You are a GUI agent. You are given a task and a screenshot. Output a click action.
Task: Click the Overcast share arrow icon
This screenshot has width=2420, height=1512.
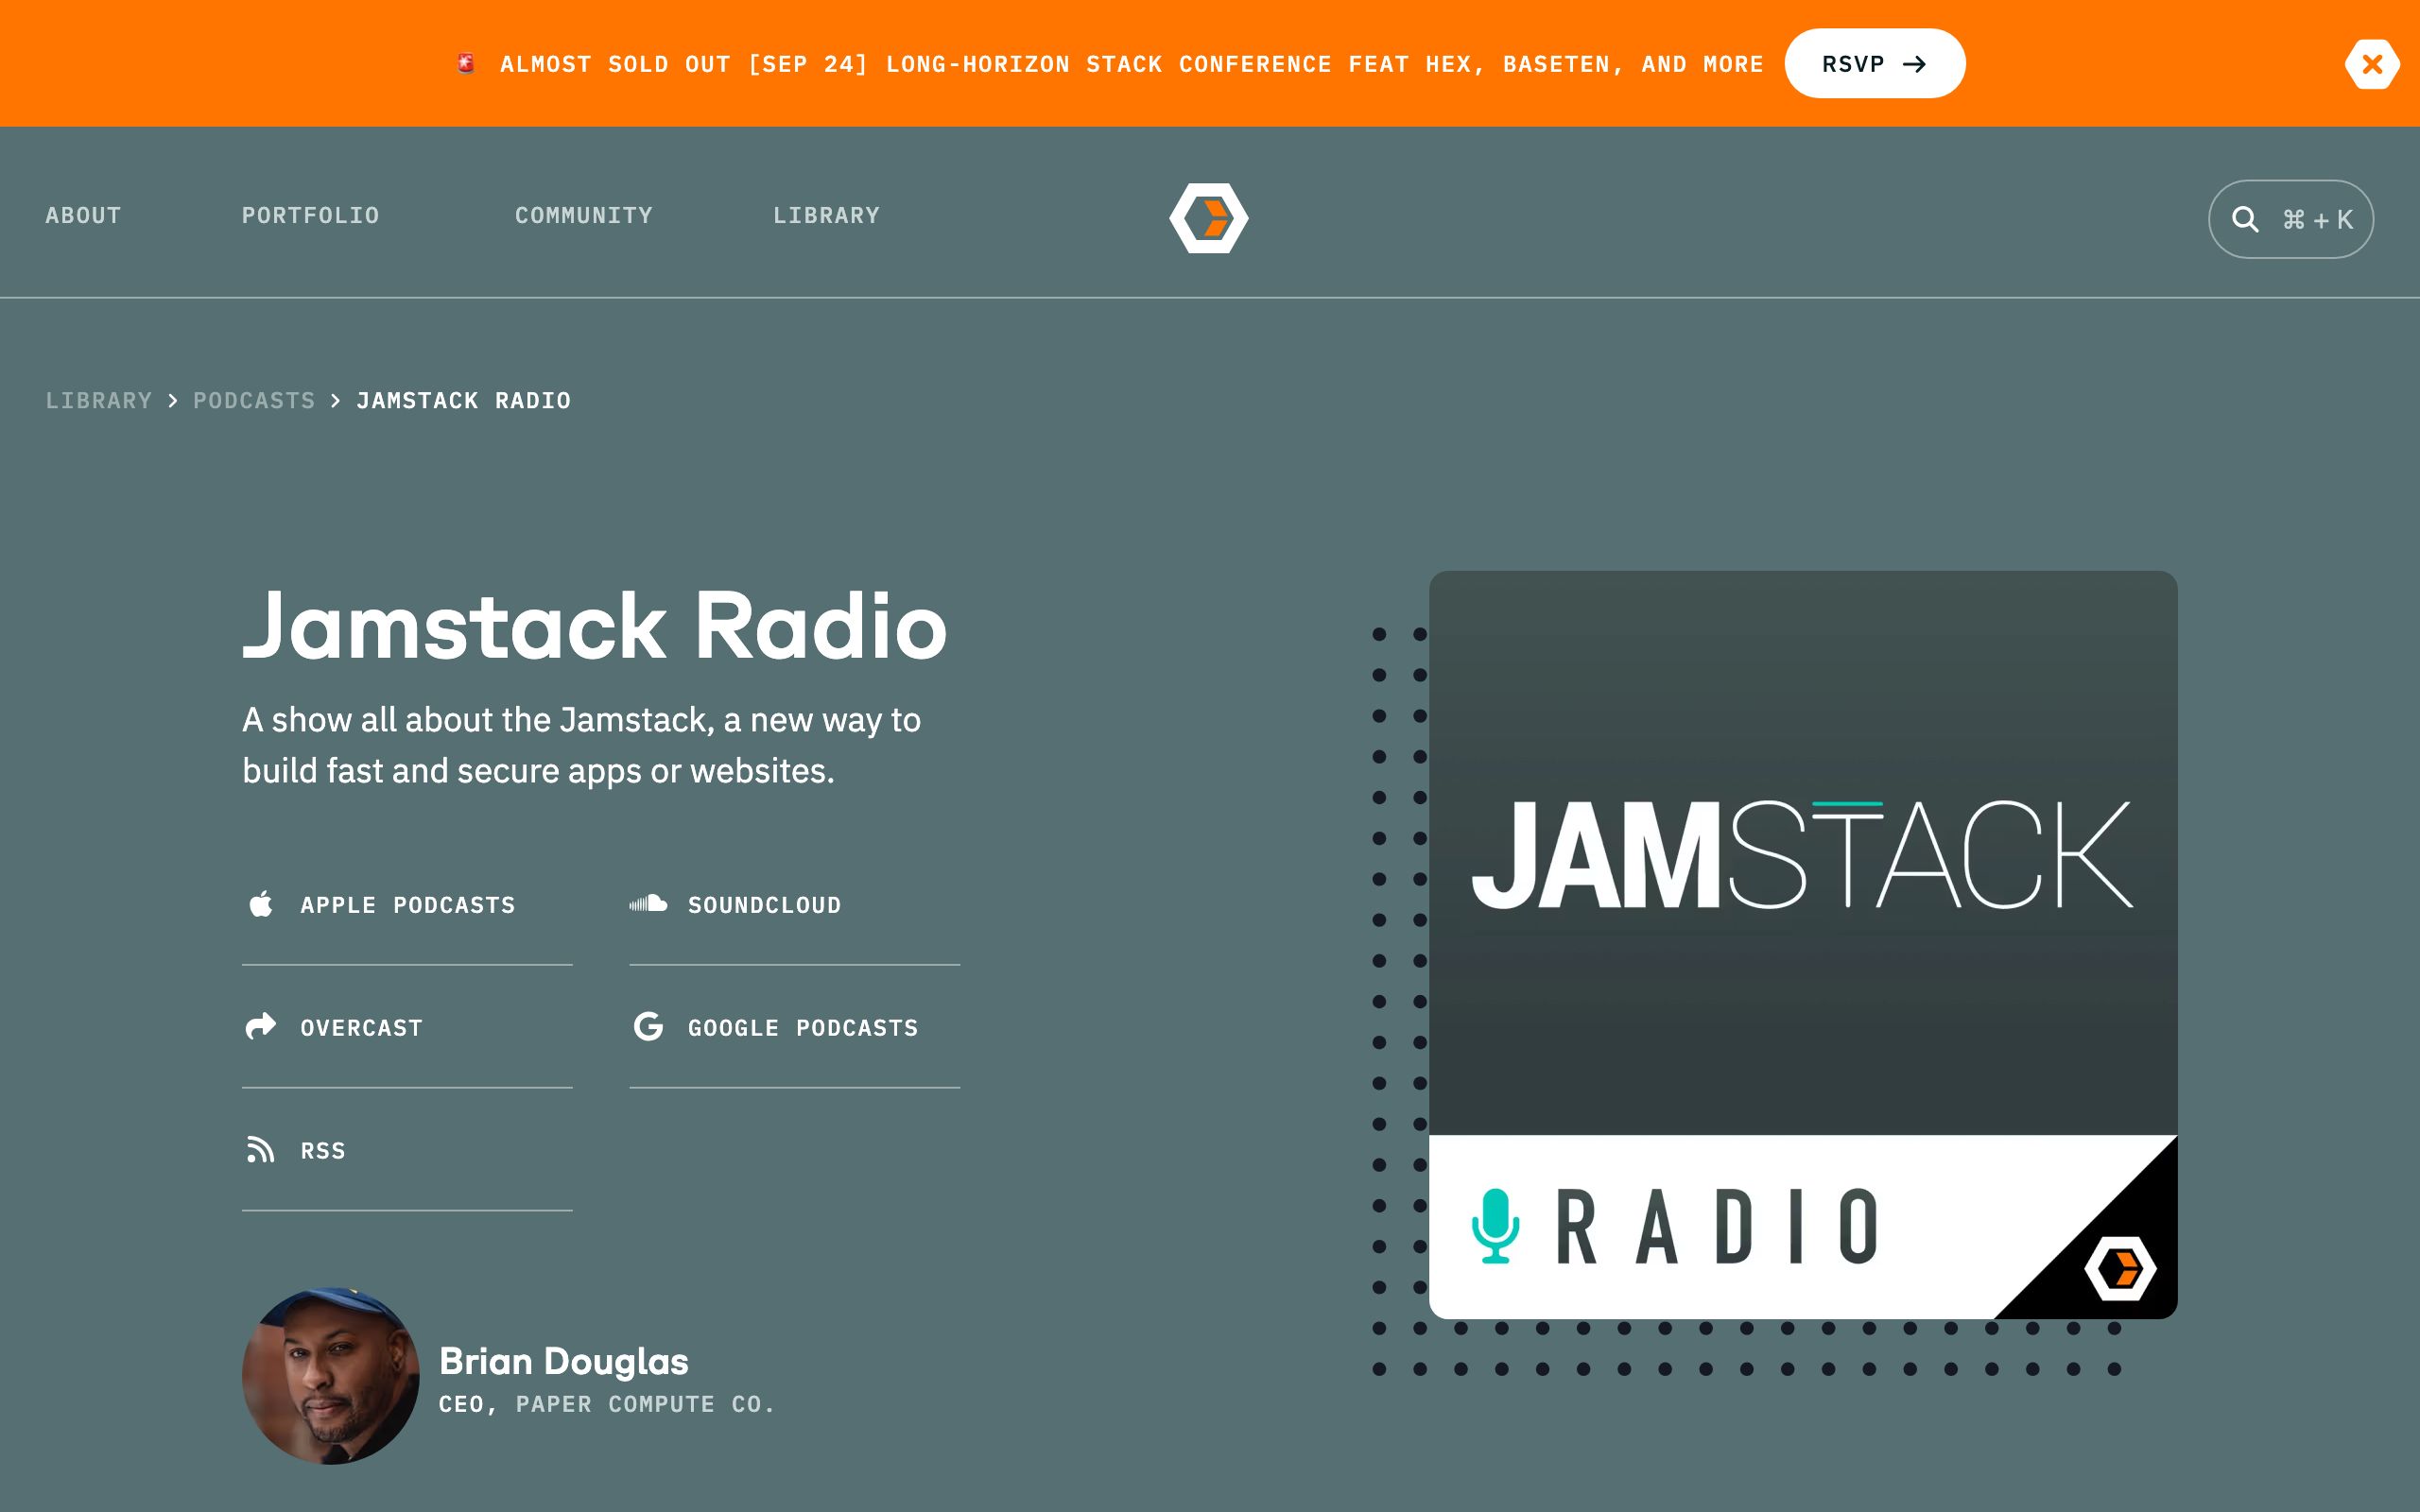261,1026
